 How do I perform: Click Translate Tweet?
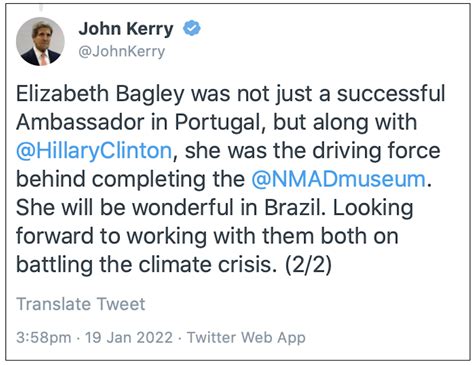click(x=81, y=304)
